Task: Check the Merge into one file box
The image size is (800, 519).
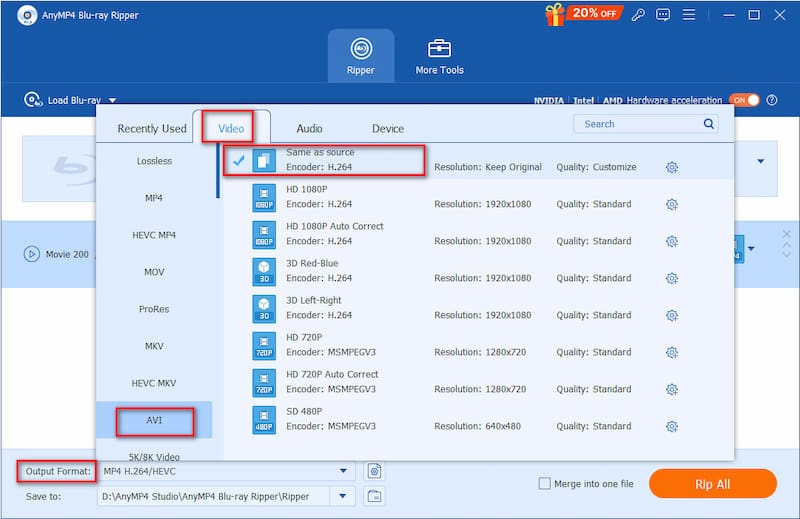Action: tap(545, 484)
